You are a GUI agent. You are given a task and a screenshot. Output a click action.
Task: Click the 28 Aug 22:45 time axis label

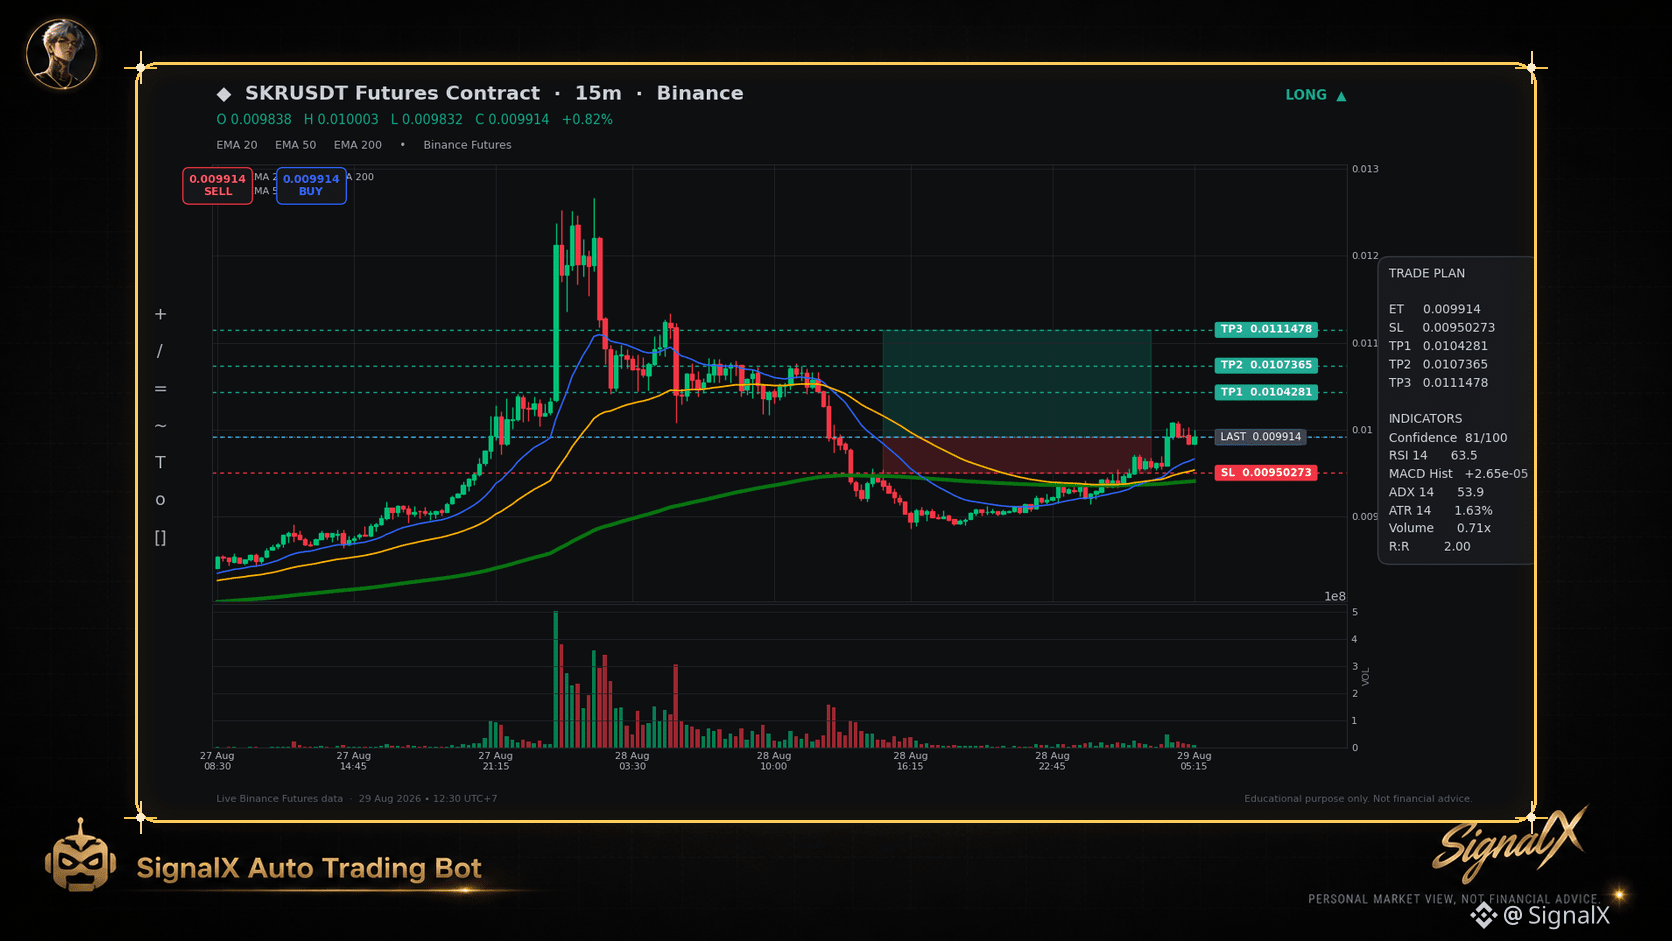(x=1052, y=761)
